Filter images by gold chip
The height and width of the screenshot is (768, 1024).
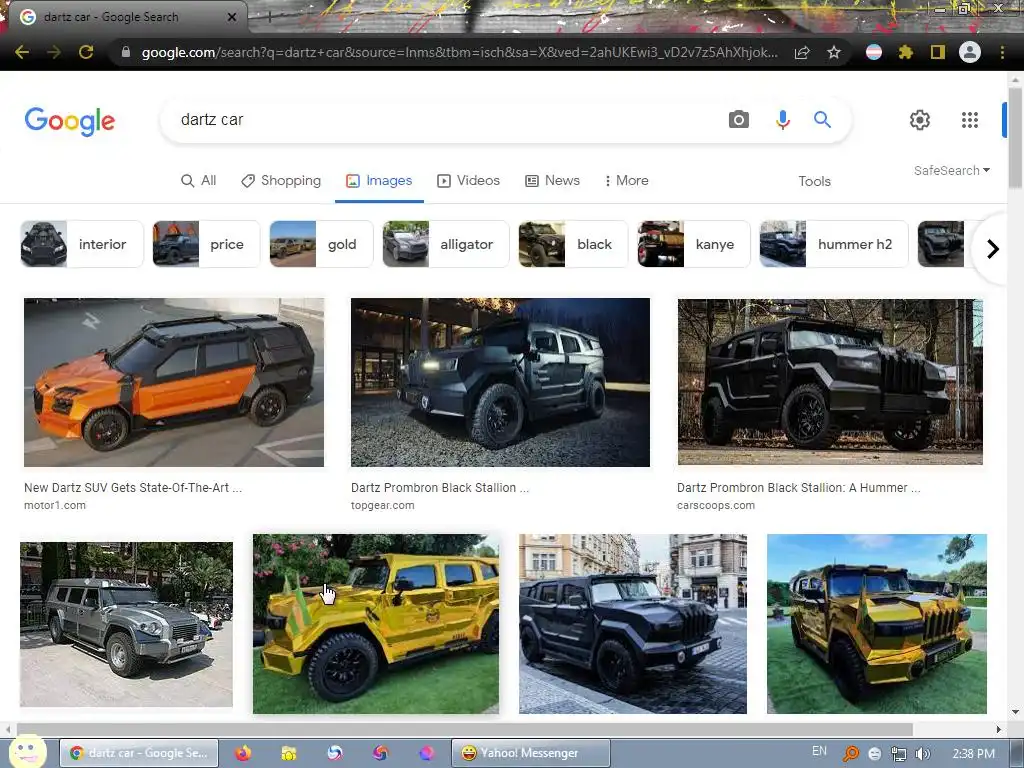point(321,244)
